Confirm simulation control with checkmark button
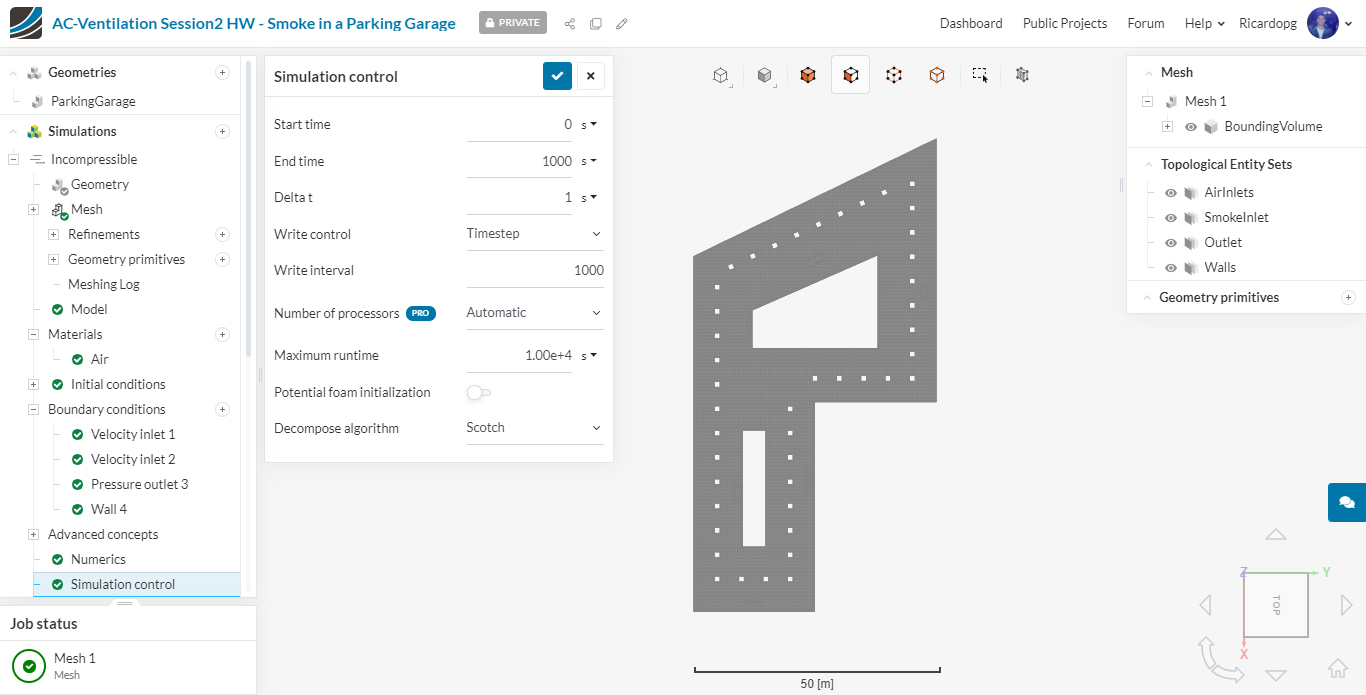 coord(557,76)
